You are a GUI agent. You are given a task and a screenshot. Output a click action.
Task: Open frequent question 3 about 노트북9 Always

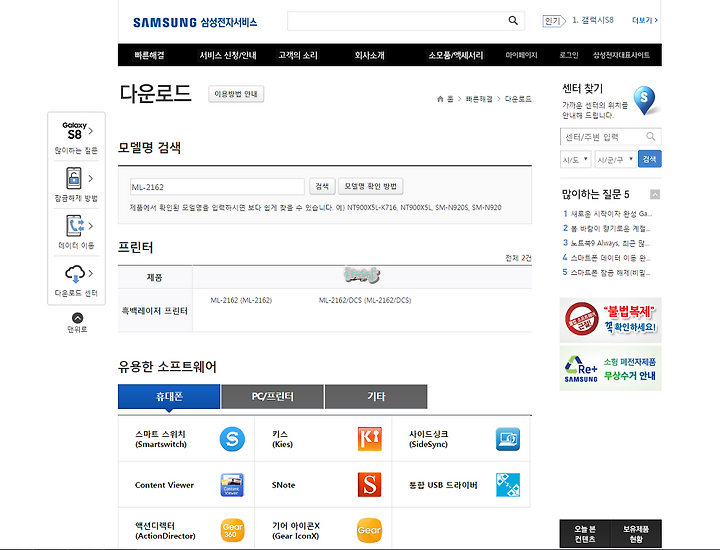608,243
